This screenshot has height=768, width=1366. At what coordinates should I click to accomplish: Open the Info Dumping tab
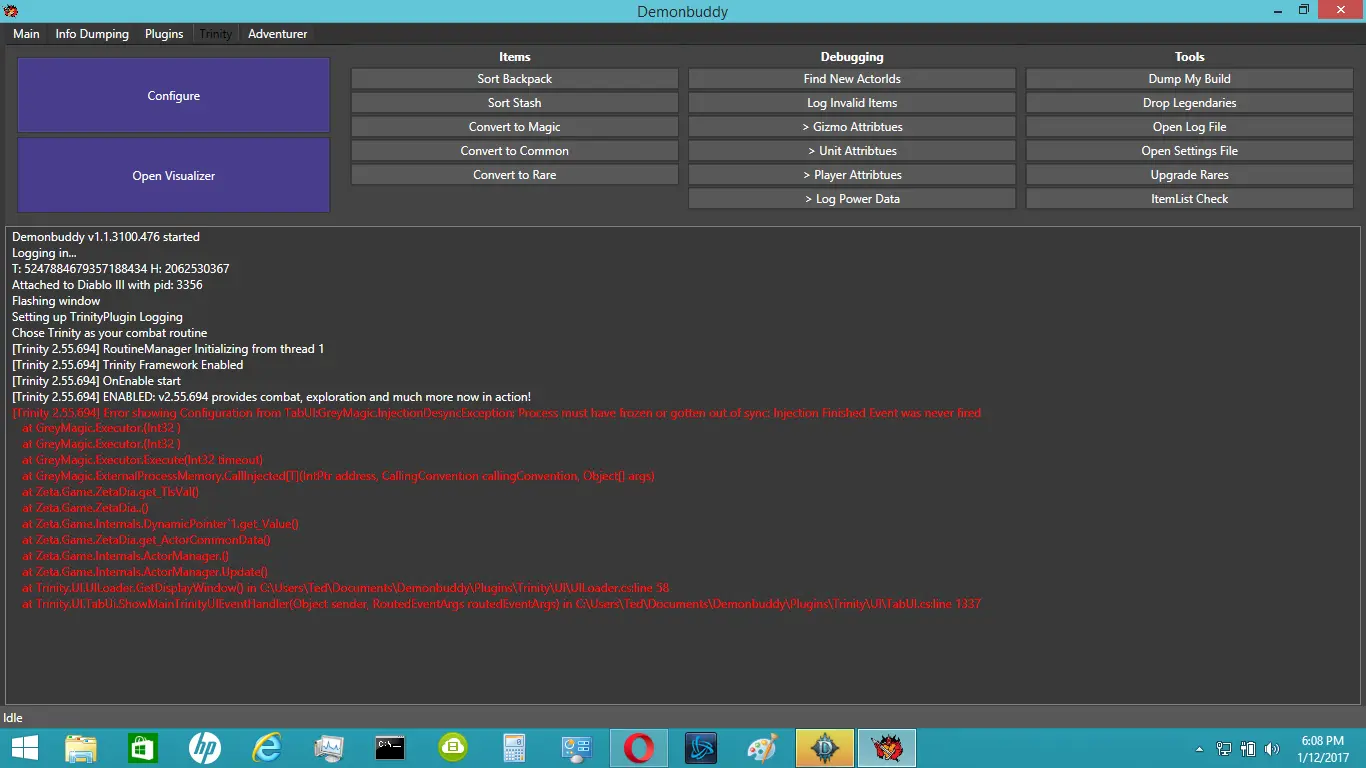[92, 34]
